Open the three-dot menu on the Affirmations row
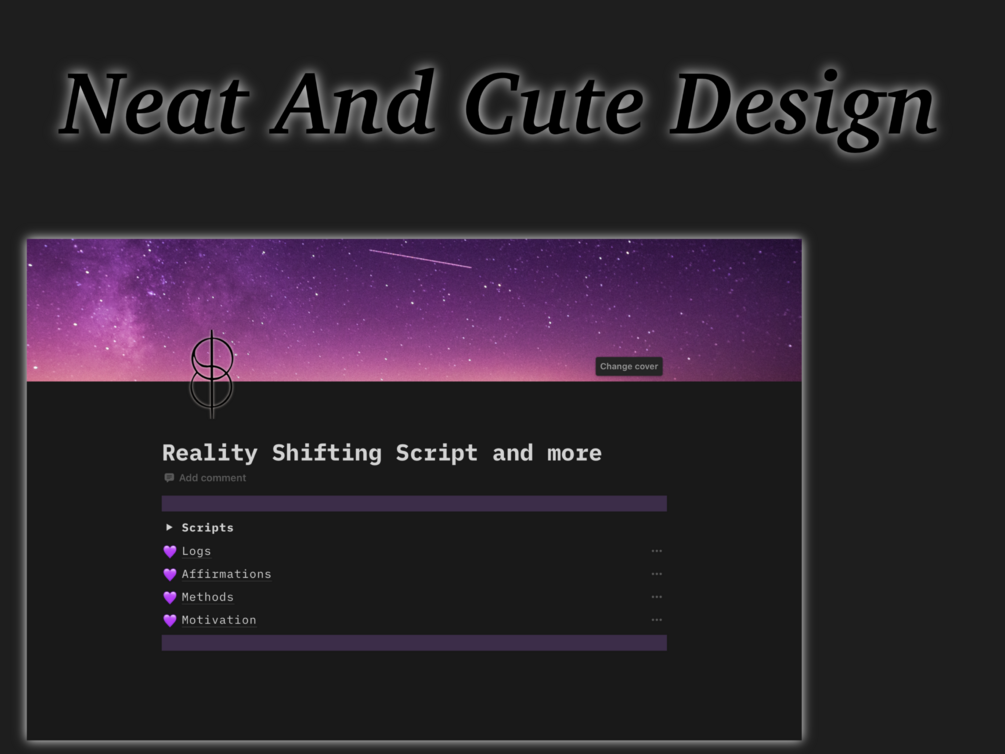The image size is (1005, 754). [656, 574]
